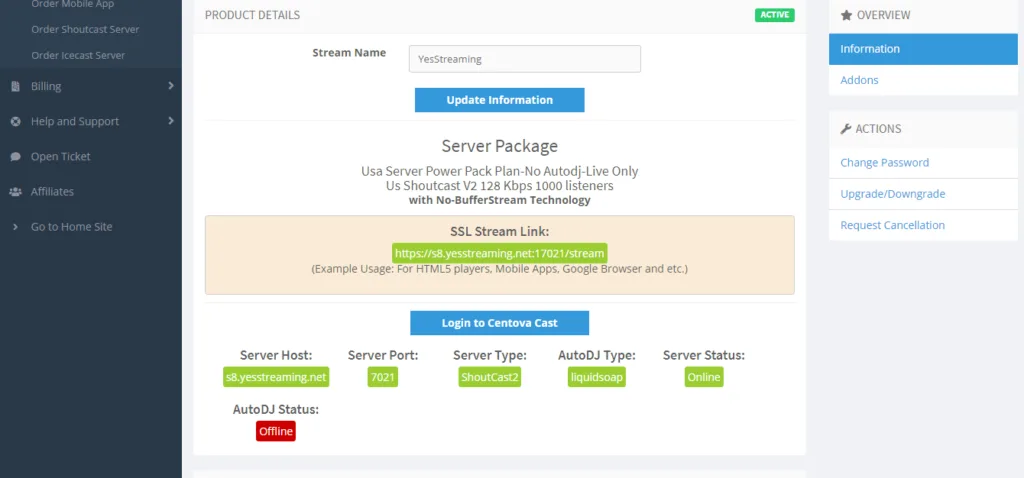
Task: Open the Change Password link
Action: (x=884, y=163)
